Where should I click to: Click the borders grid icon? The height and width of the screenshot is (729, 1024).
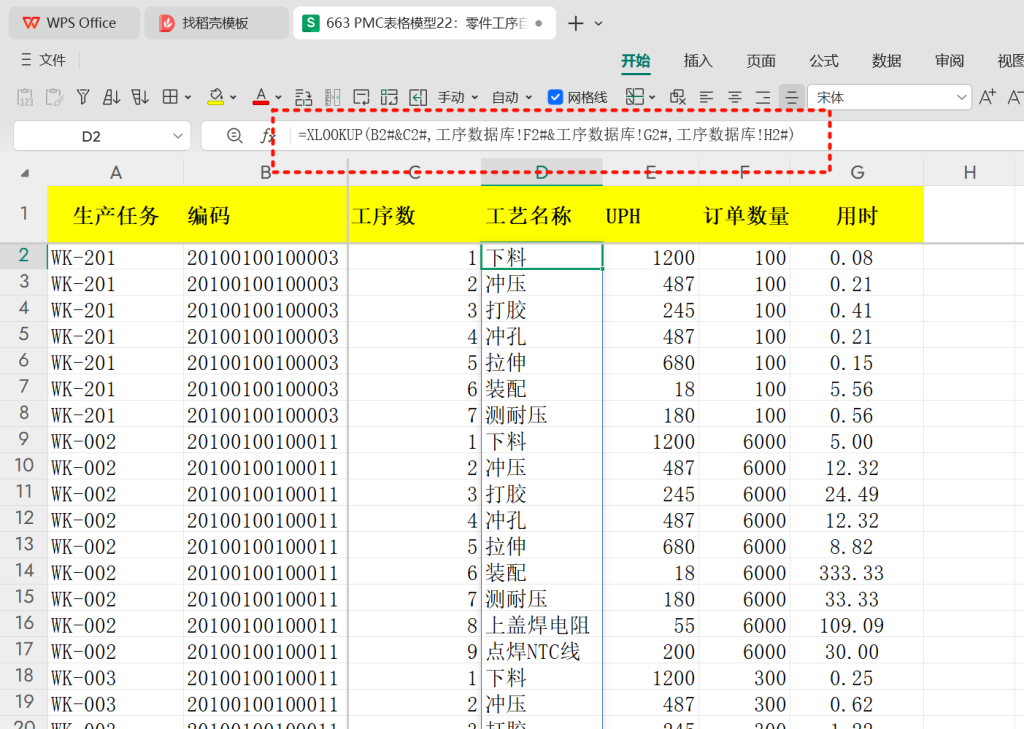coord(170,97)
